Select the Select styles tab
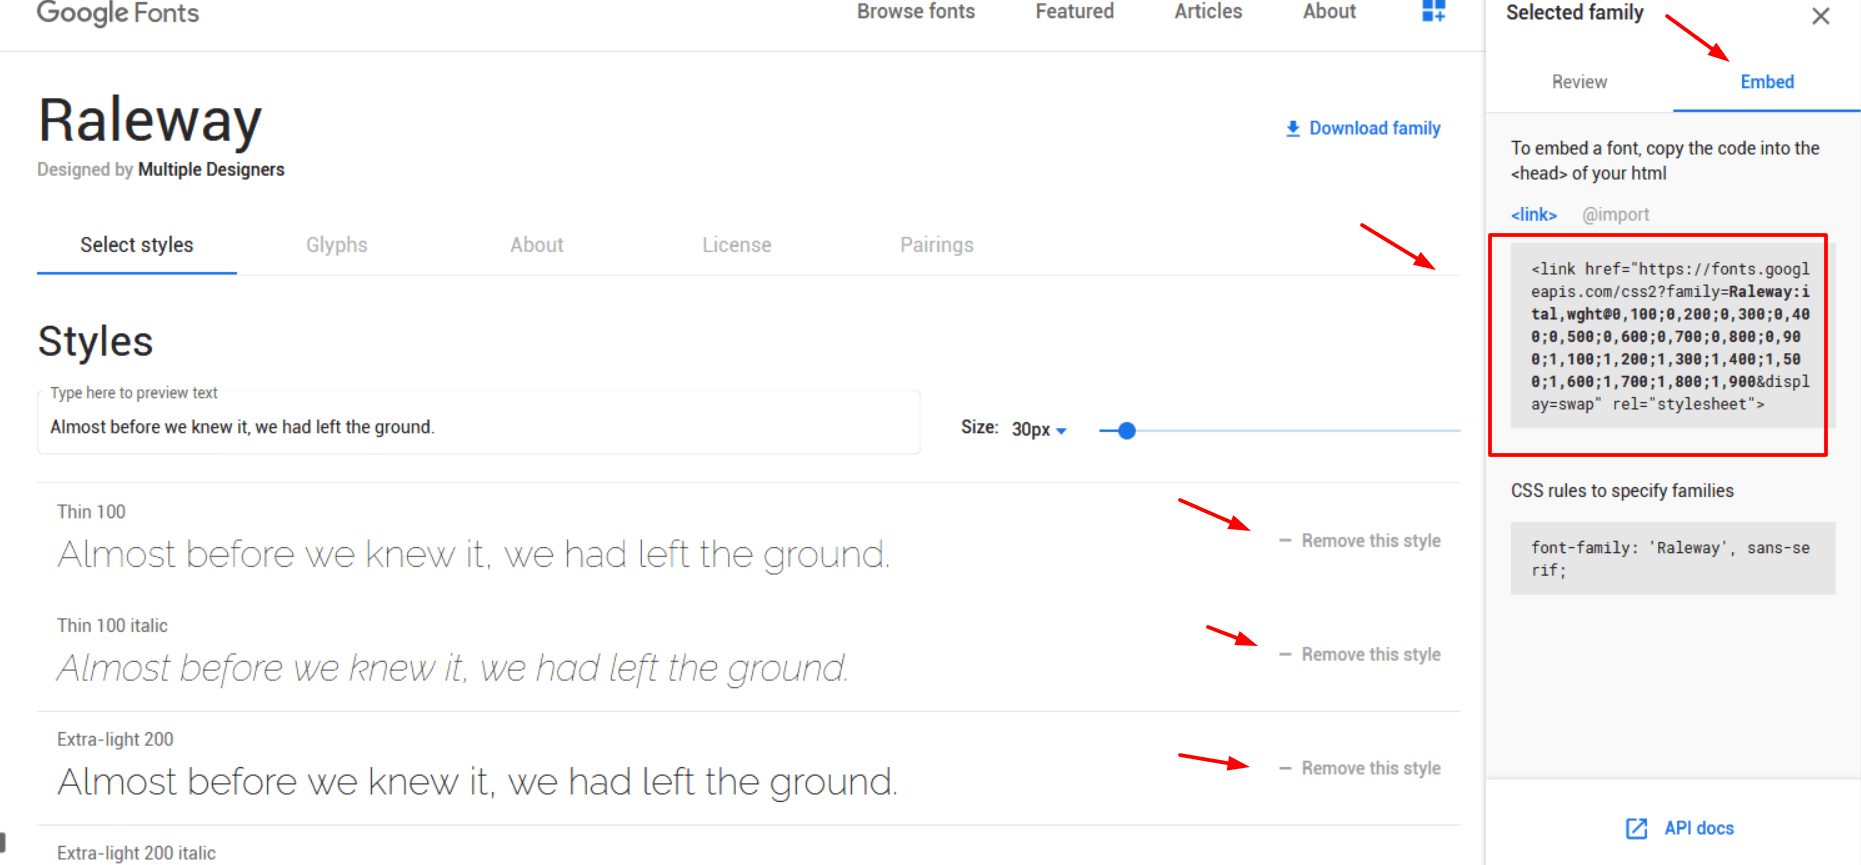The height and width of the screenshot is (865, 1861). click(x=137, y=245)
